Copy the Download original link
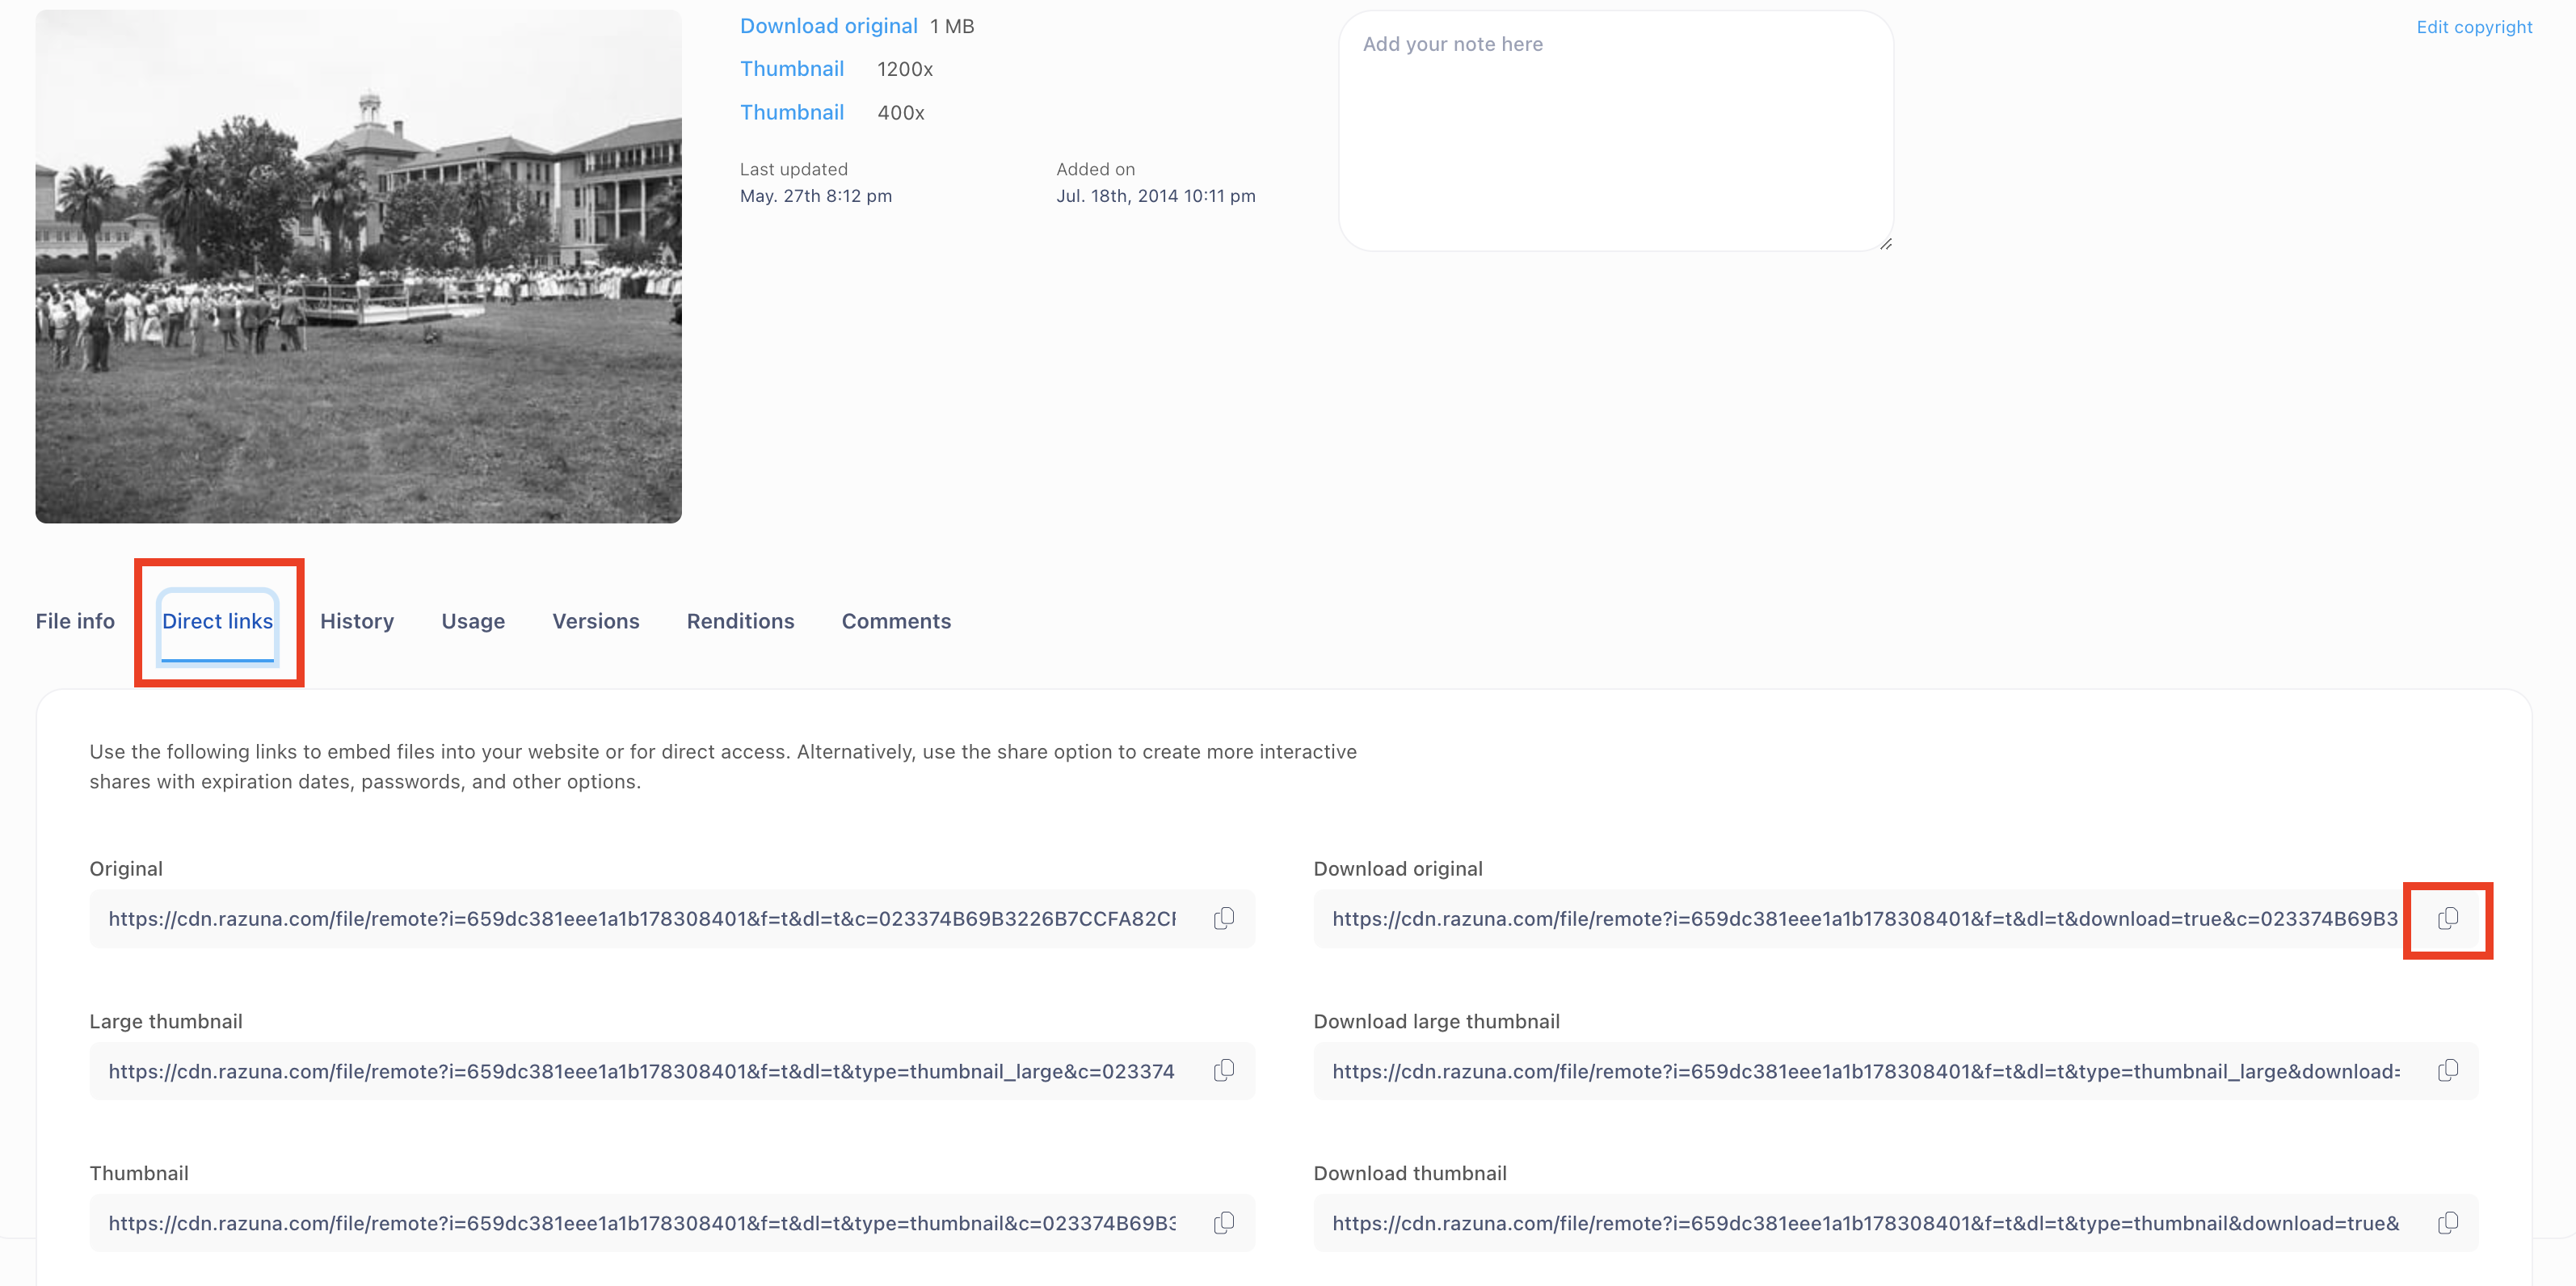 2447,918
